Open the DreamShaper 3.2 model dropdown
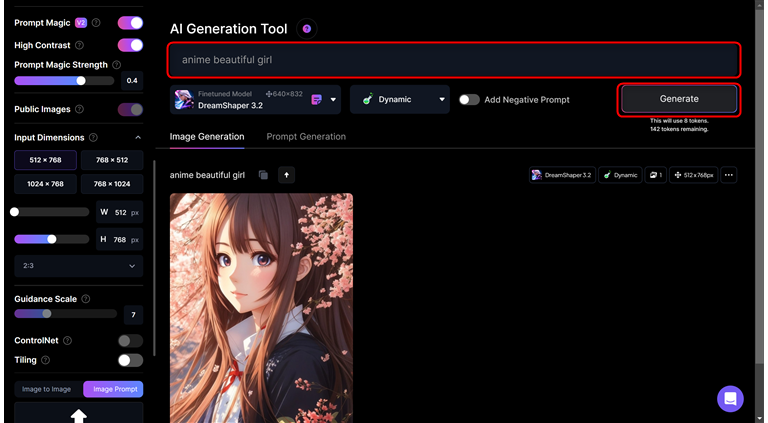This screenshot has width=768, height=423. pyautogui.click(x=333, y=100)
